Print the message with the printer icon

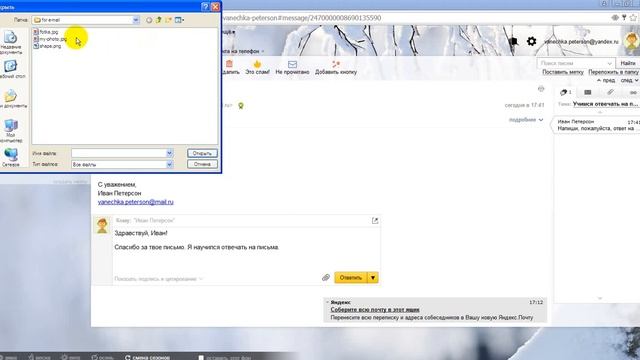click(x=541, y=89)
